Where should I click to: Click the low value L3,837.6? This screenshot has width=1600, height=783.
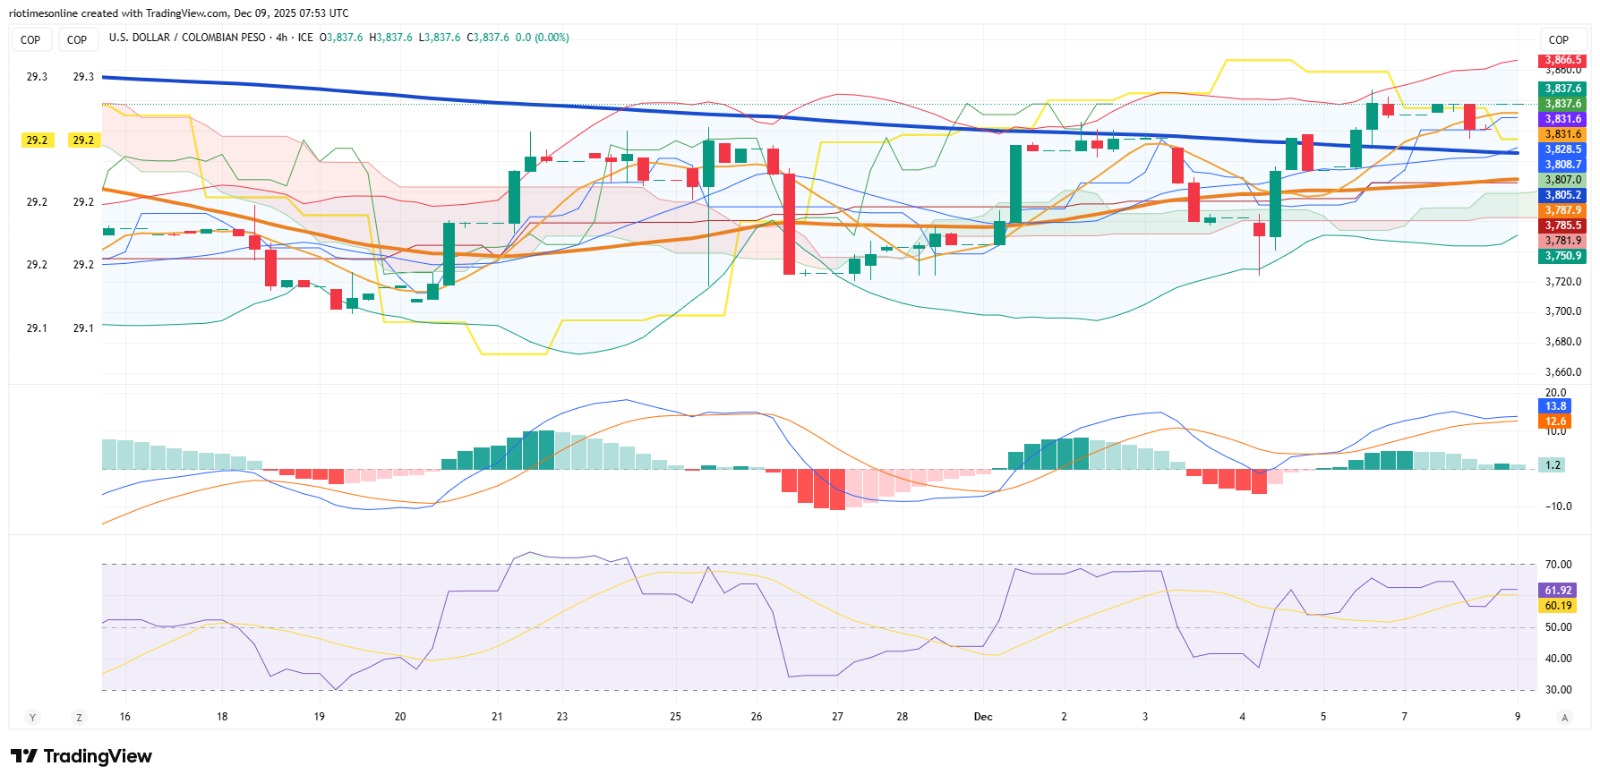click(x=439, y=38)
